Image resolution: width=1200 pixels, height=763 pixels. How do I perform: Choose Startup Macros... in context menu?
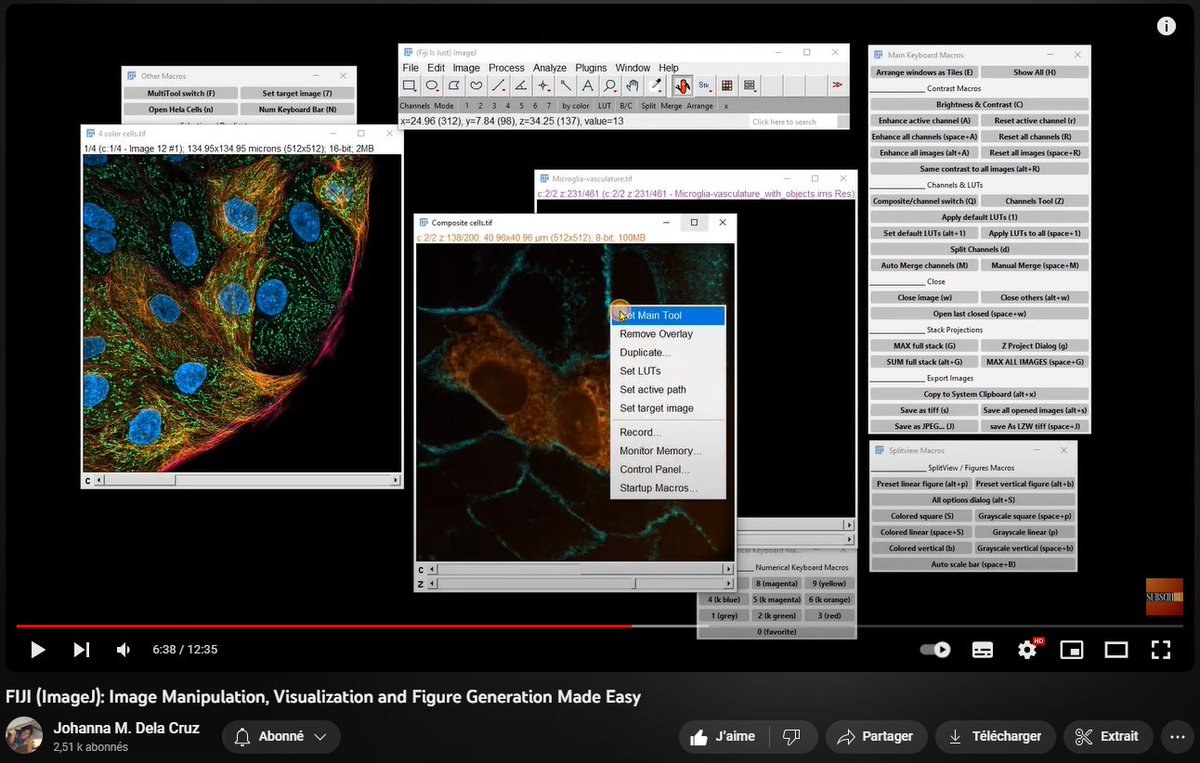click(668, 488)
